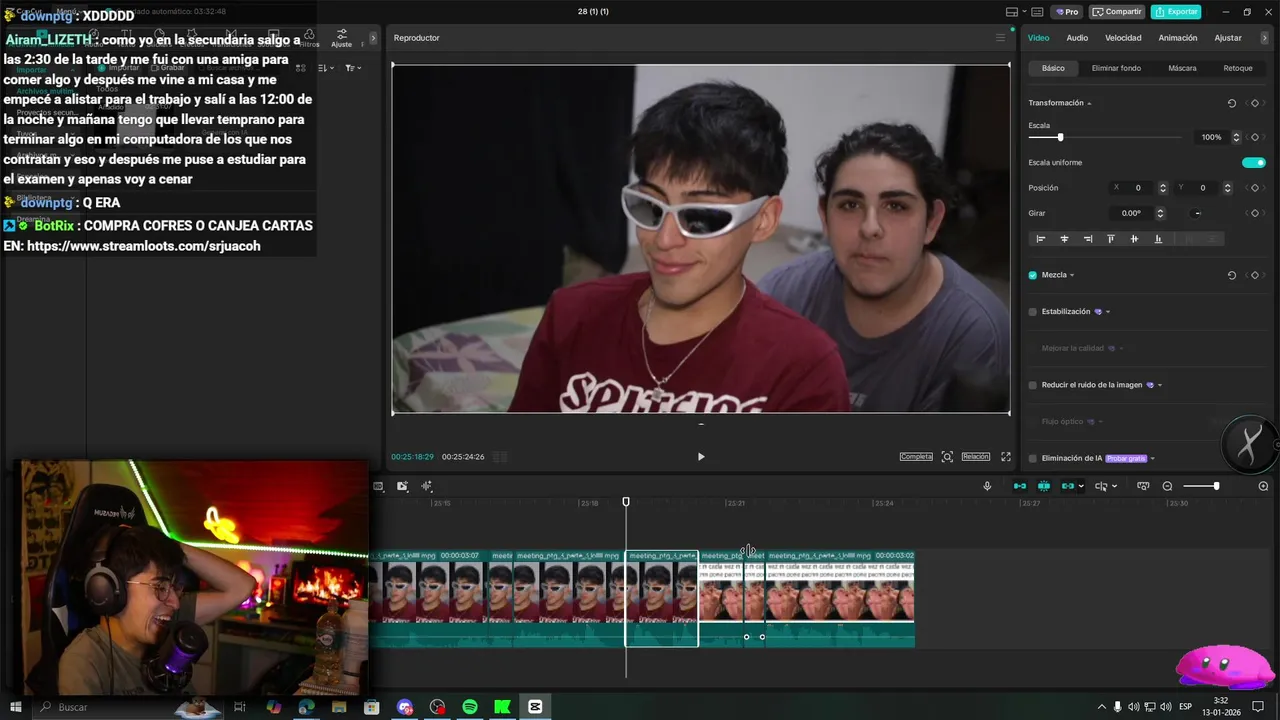1280x720 pixels.
Task: Expand Reducir el ruido de la imagen options
Action: click(x=1160, y=385)
